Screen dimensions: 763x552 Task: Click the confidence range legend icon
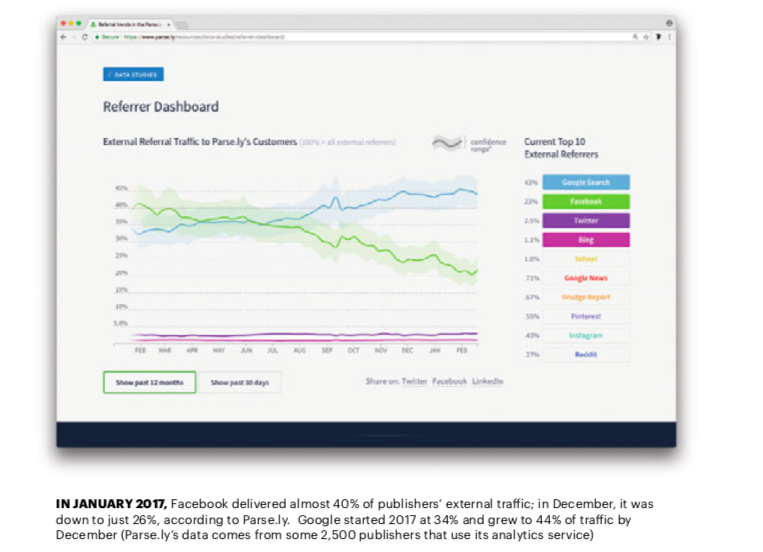pos(447,143)
